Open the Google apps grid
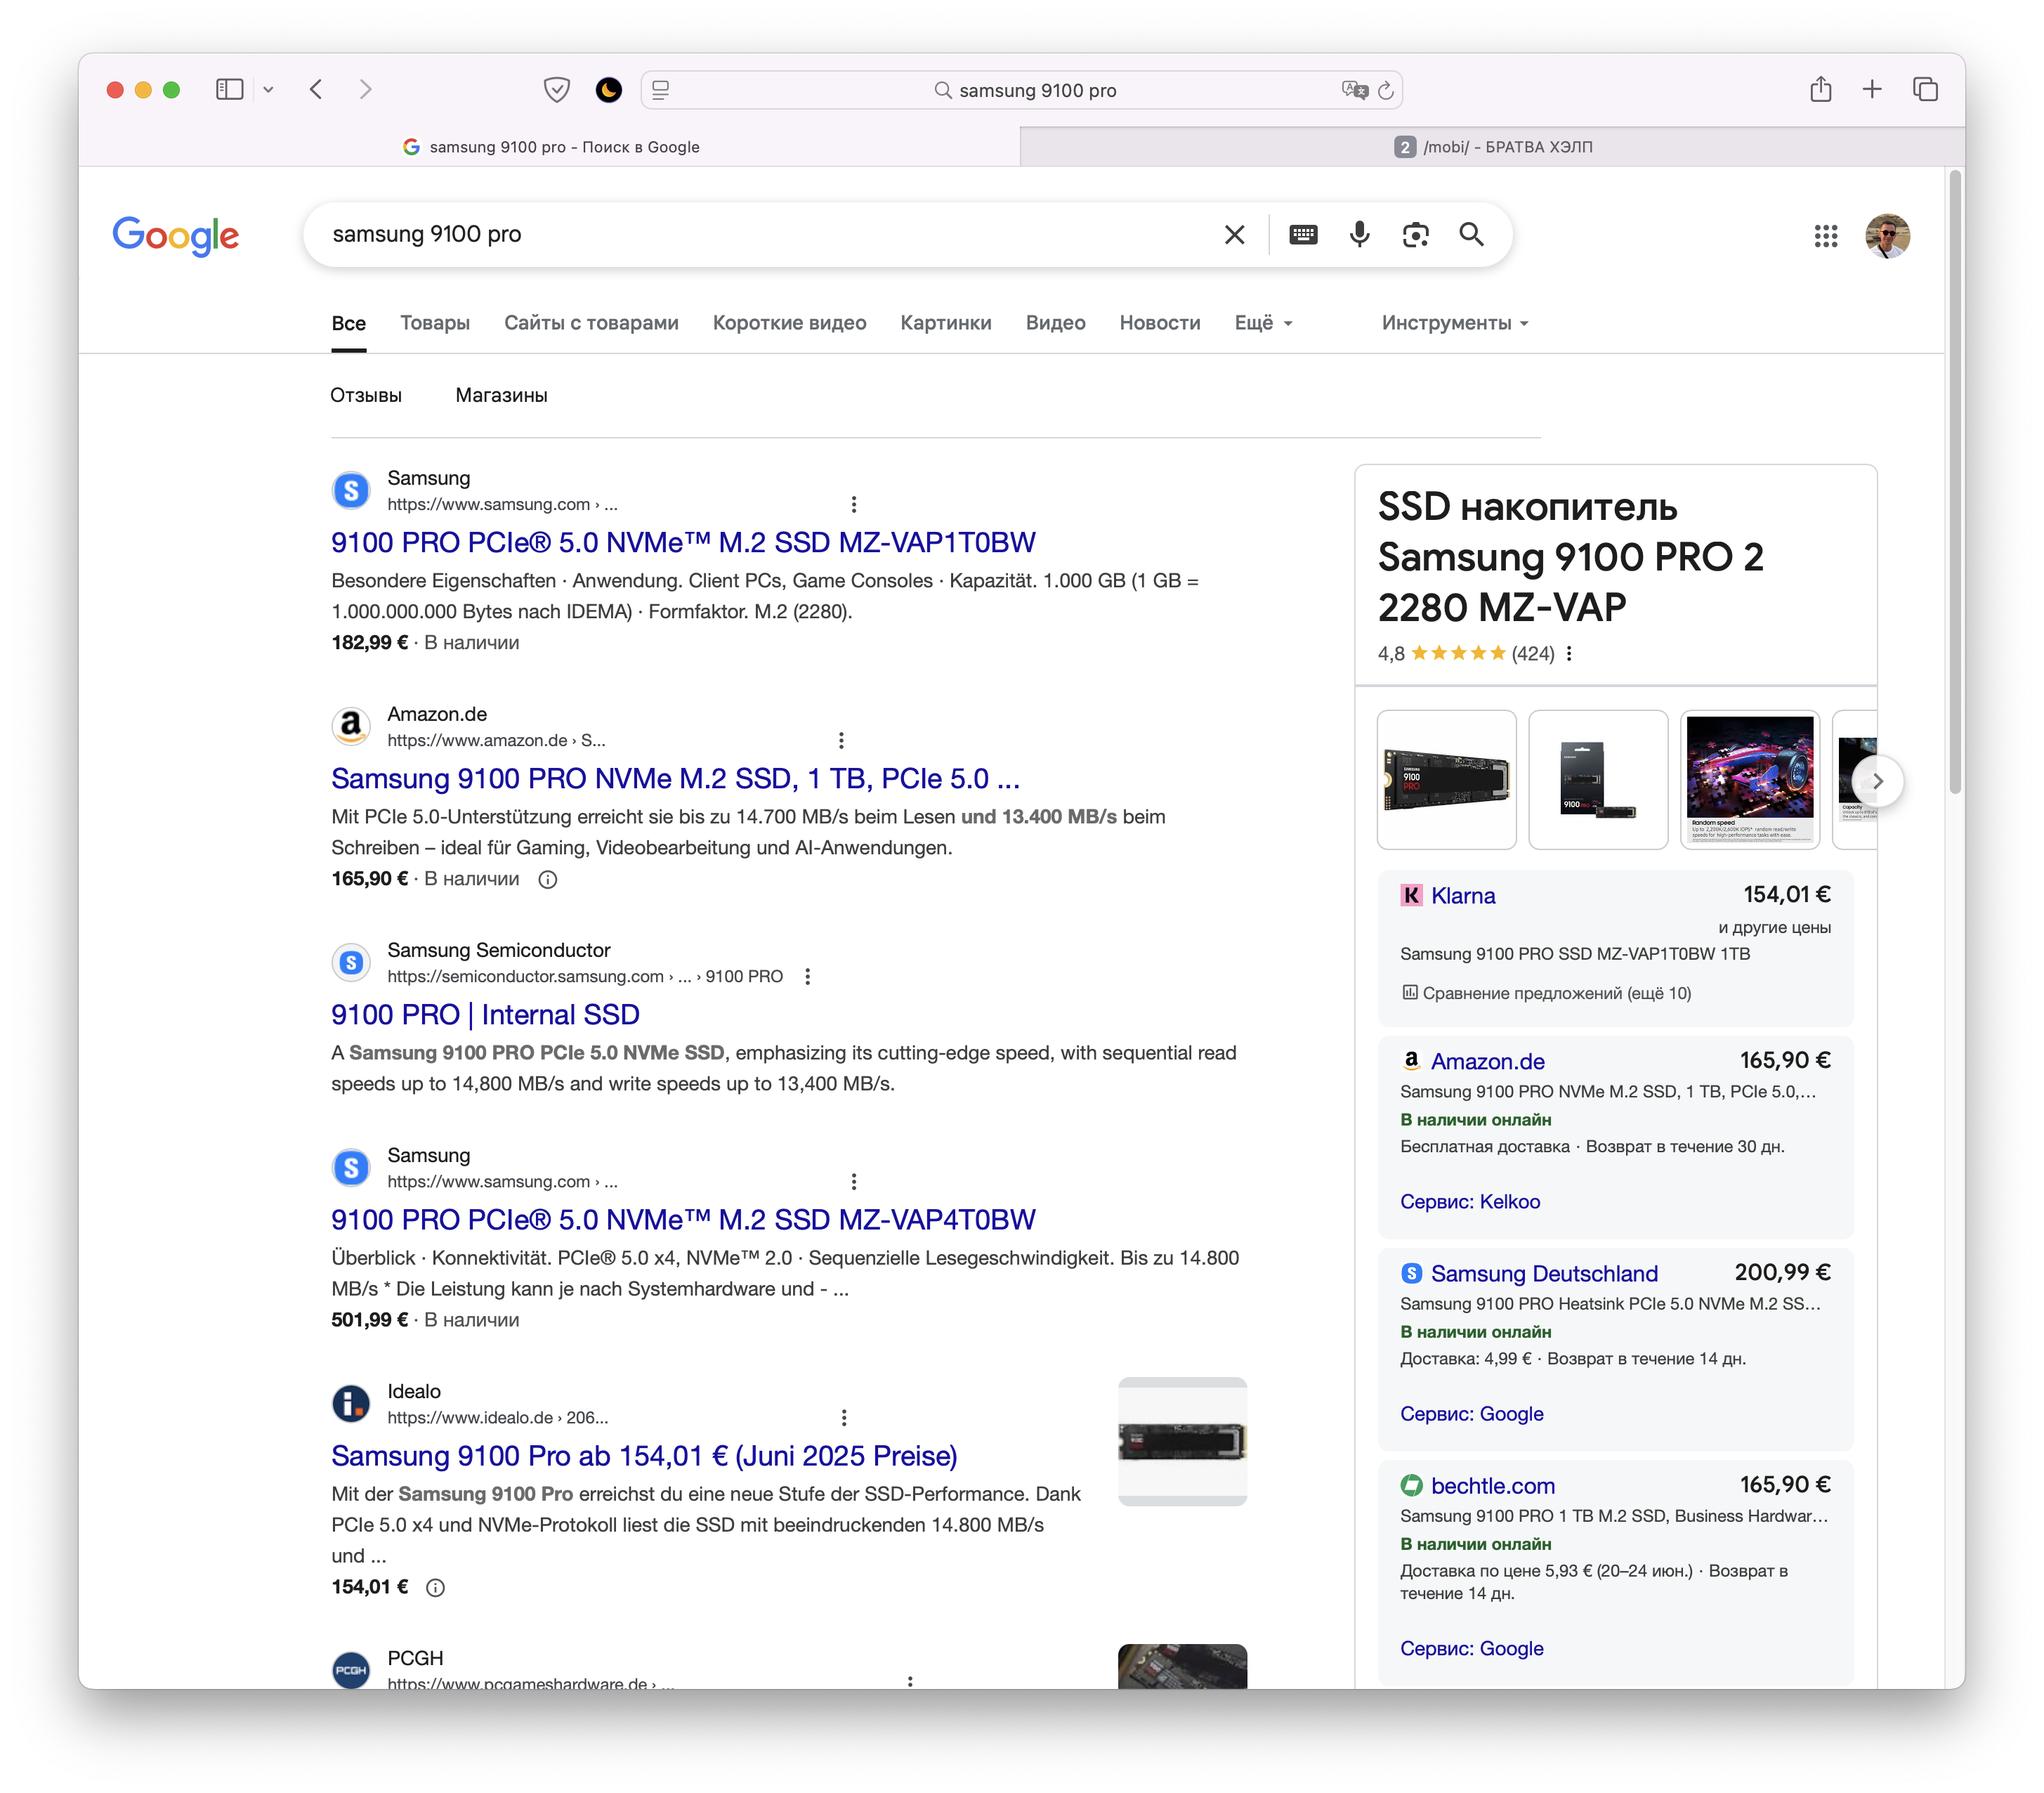This screenshot has width=2044, height=1793. tap(1825, 236)
